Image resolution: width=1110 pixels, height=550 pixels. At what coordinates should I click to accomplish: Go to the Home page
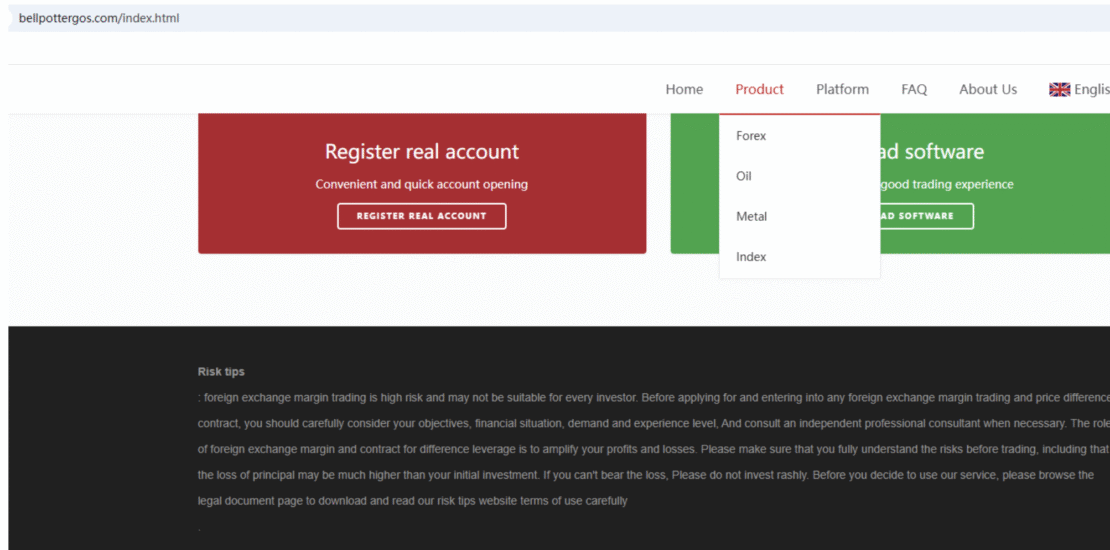point(684,89)
